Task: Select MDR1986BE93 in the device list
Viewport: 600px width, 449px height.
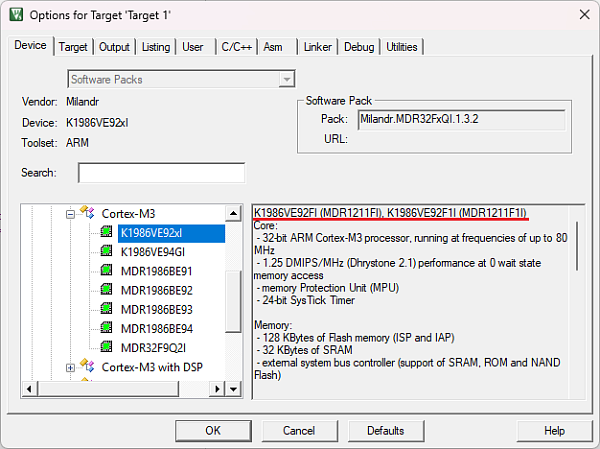Action: click(157, 309)
